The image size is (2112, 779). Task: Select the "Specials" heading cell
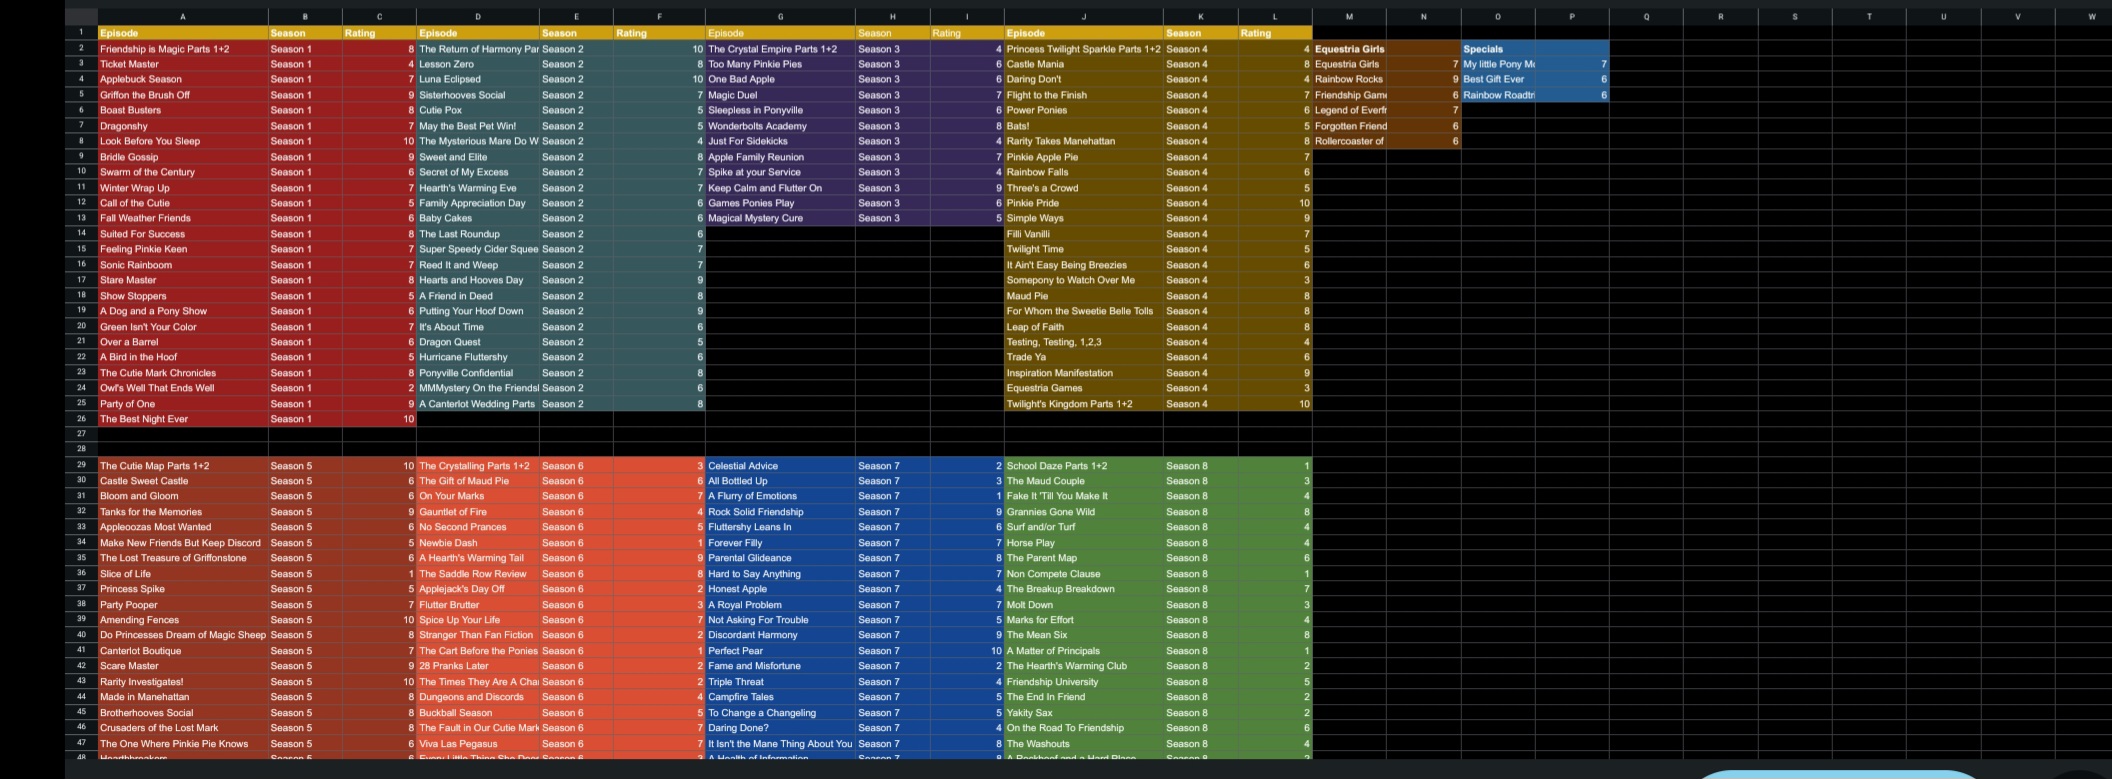coord(1498,49)
